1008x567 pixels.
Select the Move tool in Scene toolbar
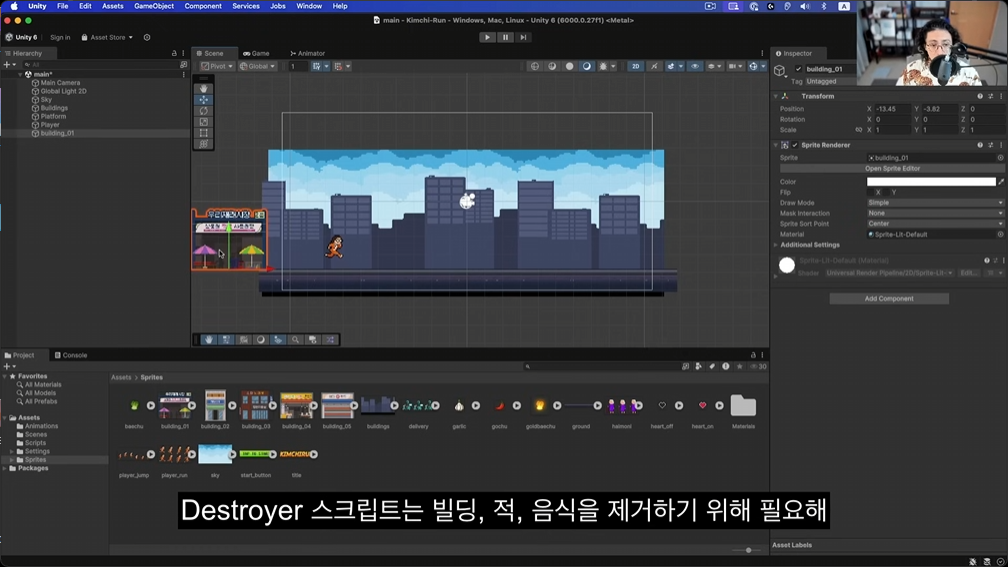point(204,100)
